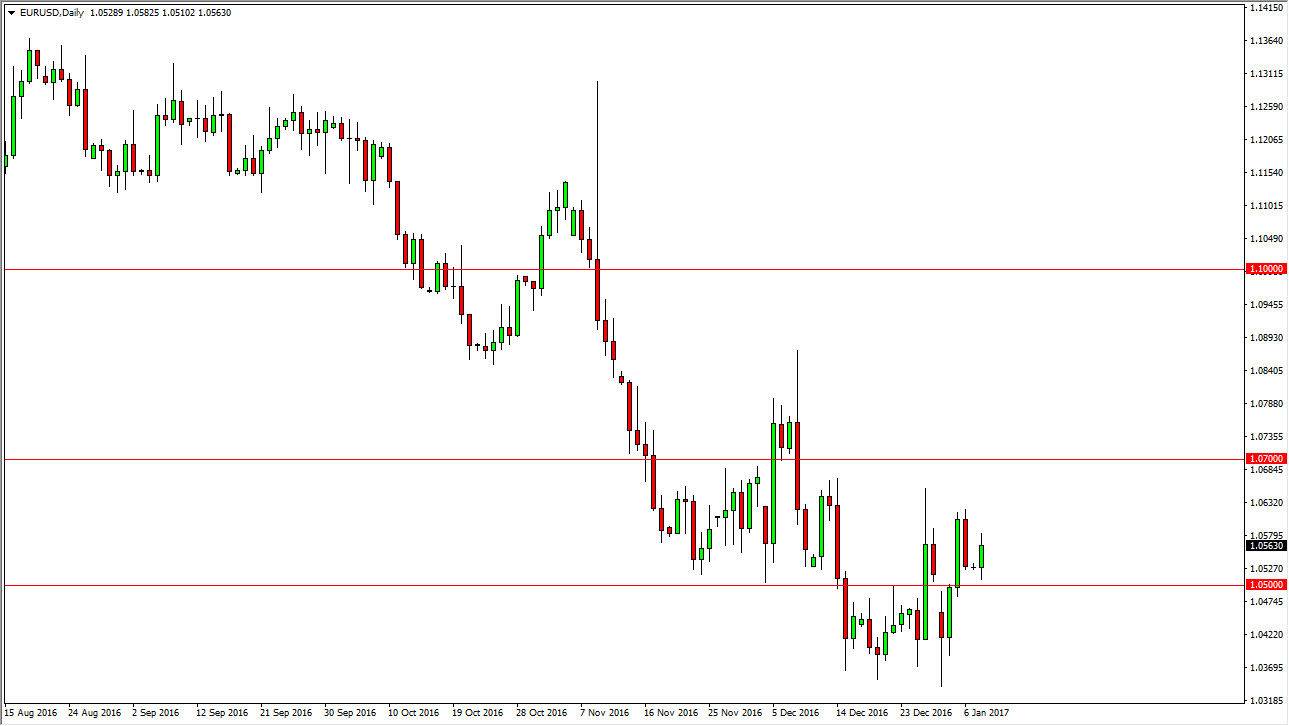Viewport: 1289px width, 726px height.
Task: Select the 1.07000 red price level label
Action: pyautogui.click(x=1265, y=458)
